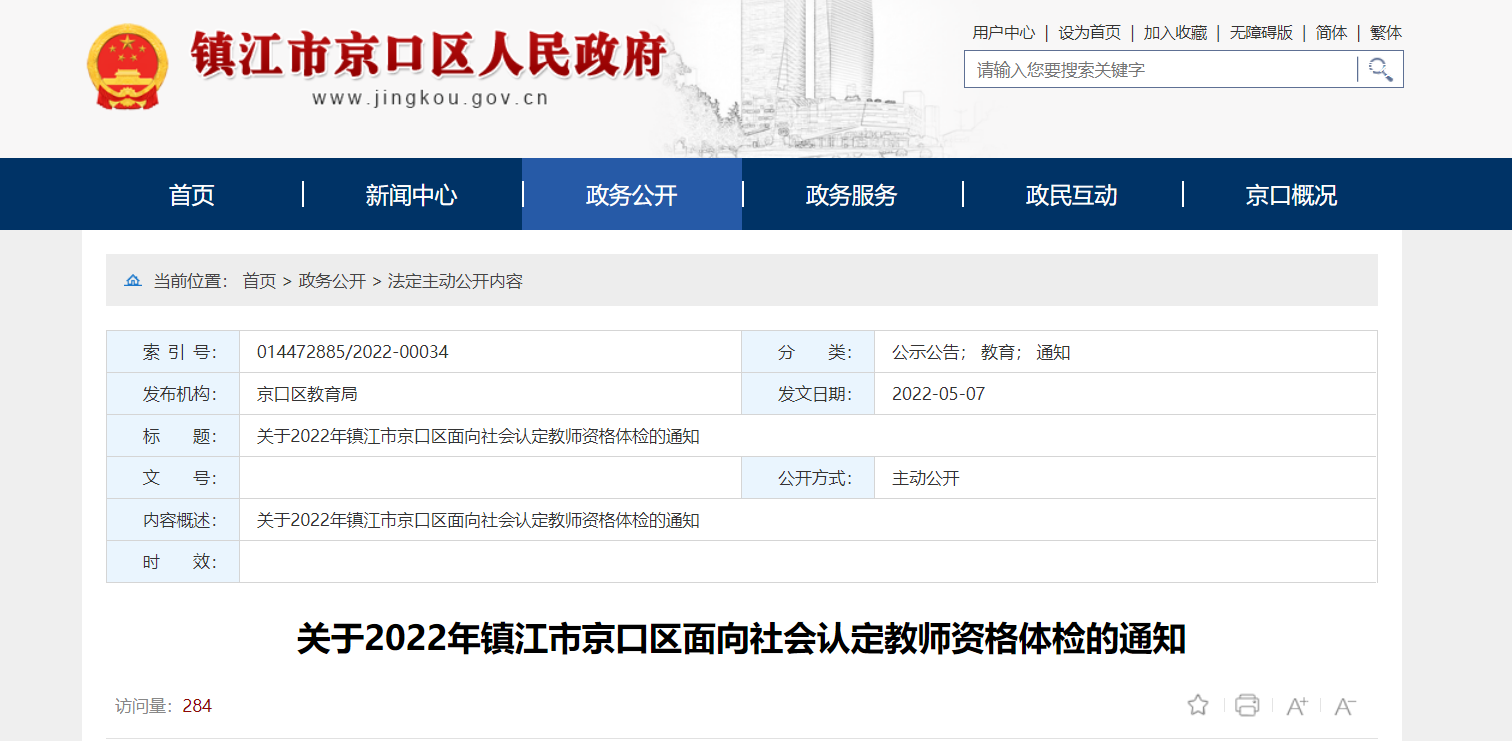Click the home icon in breadcrumb
The image size is (1512, 741).
[x=133, y=281]
